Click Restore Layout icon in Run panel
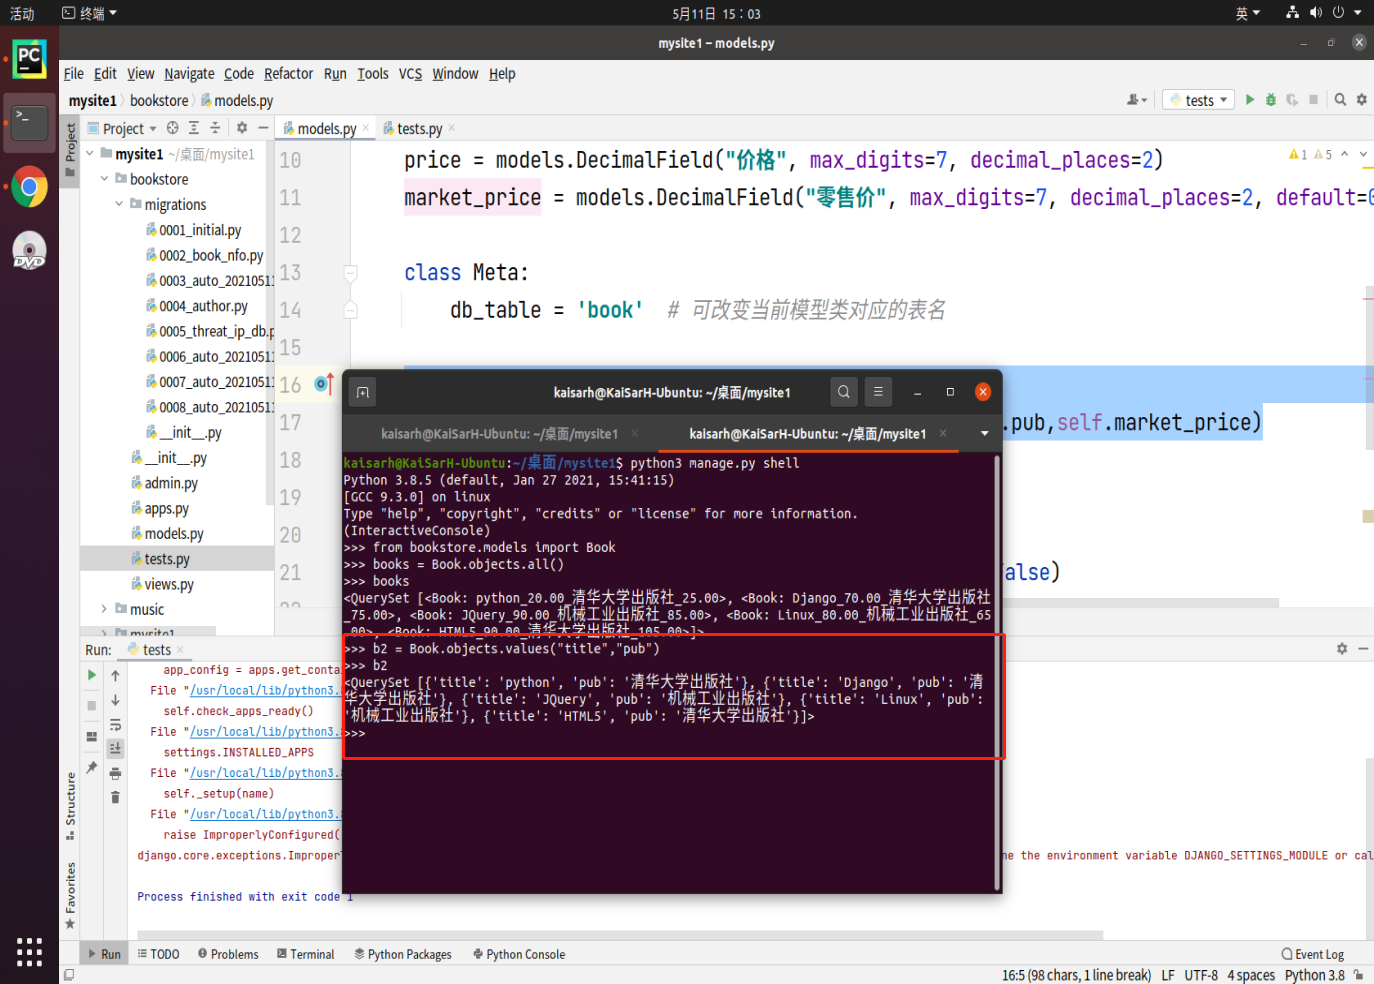1374x984 pixels. pyautogui.click(x=91, y=736)
